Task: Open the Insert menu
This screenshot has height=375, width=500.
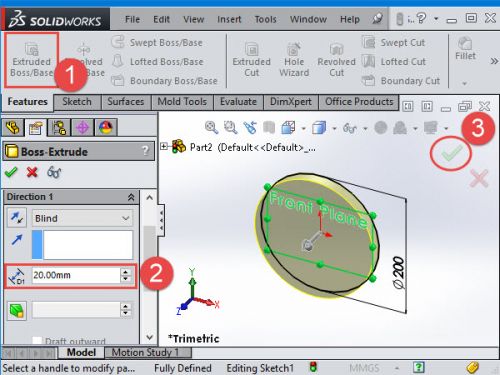Action: (x=229, y=19)
